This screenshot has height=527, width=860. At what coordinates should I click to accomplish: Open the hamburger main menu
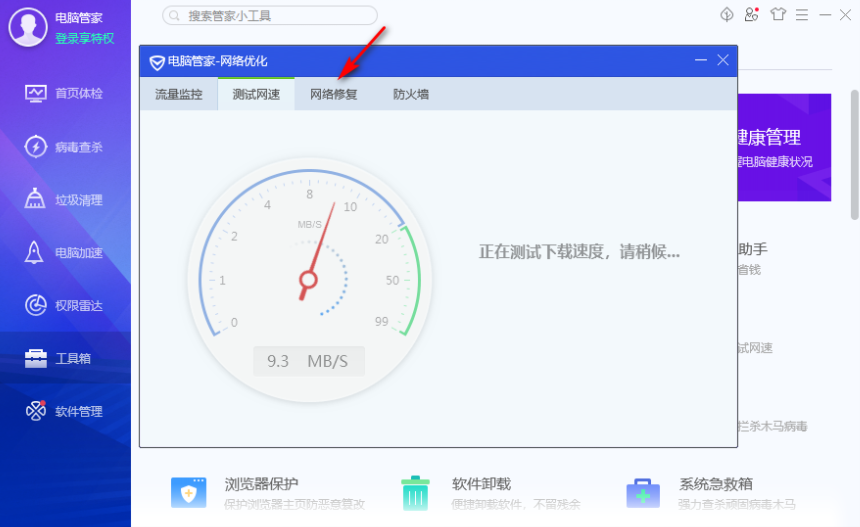tap(803, 15)
